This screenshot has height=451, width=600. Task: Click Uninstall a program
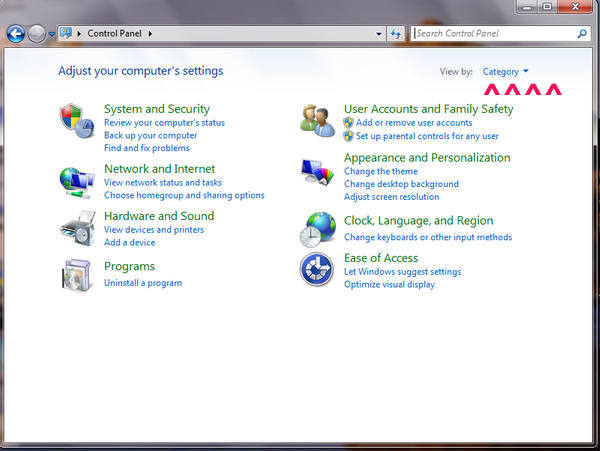143,283
